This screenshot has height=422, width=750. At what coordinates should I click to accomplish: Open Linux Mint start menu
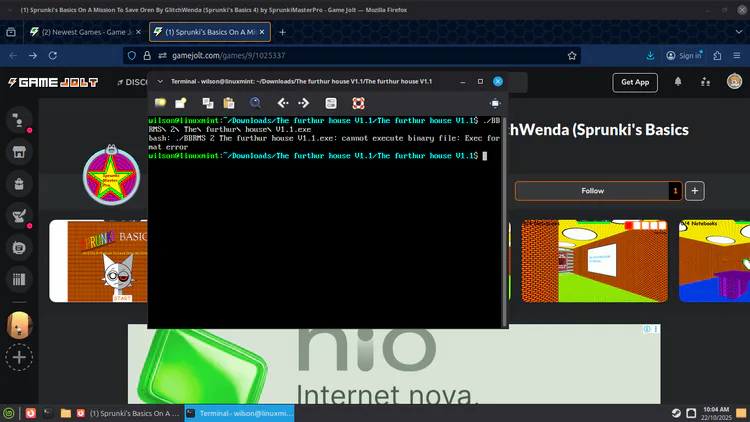[x=9, y=413]
